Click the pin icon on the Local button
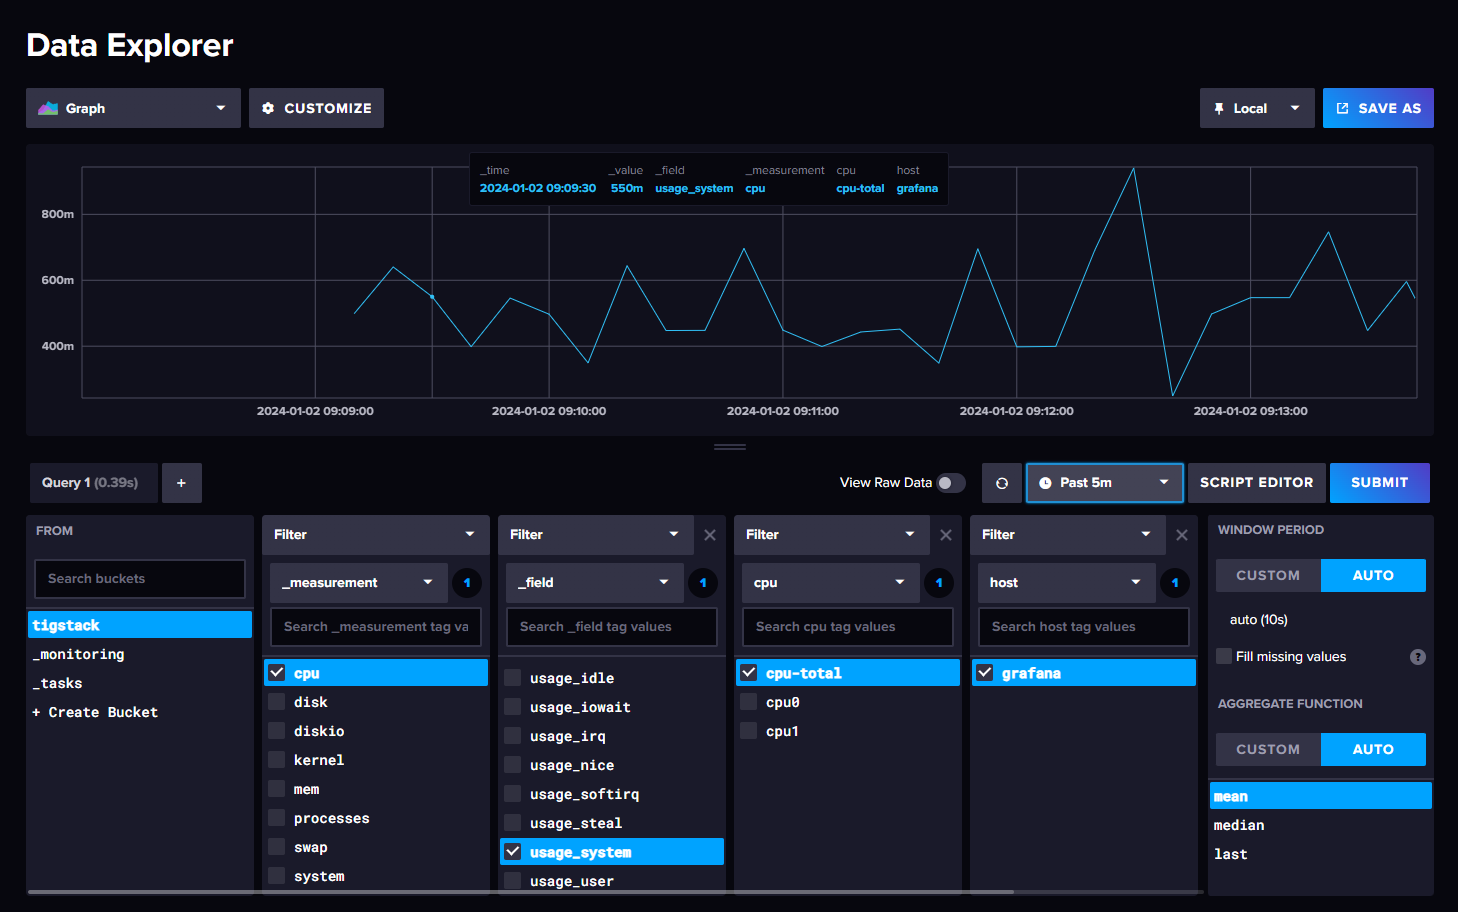1458x912 pixels. [1219, 107]
